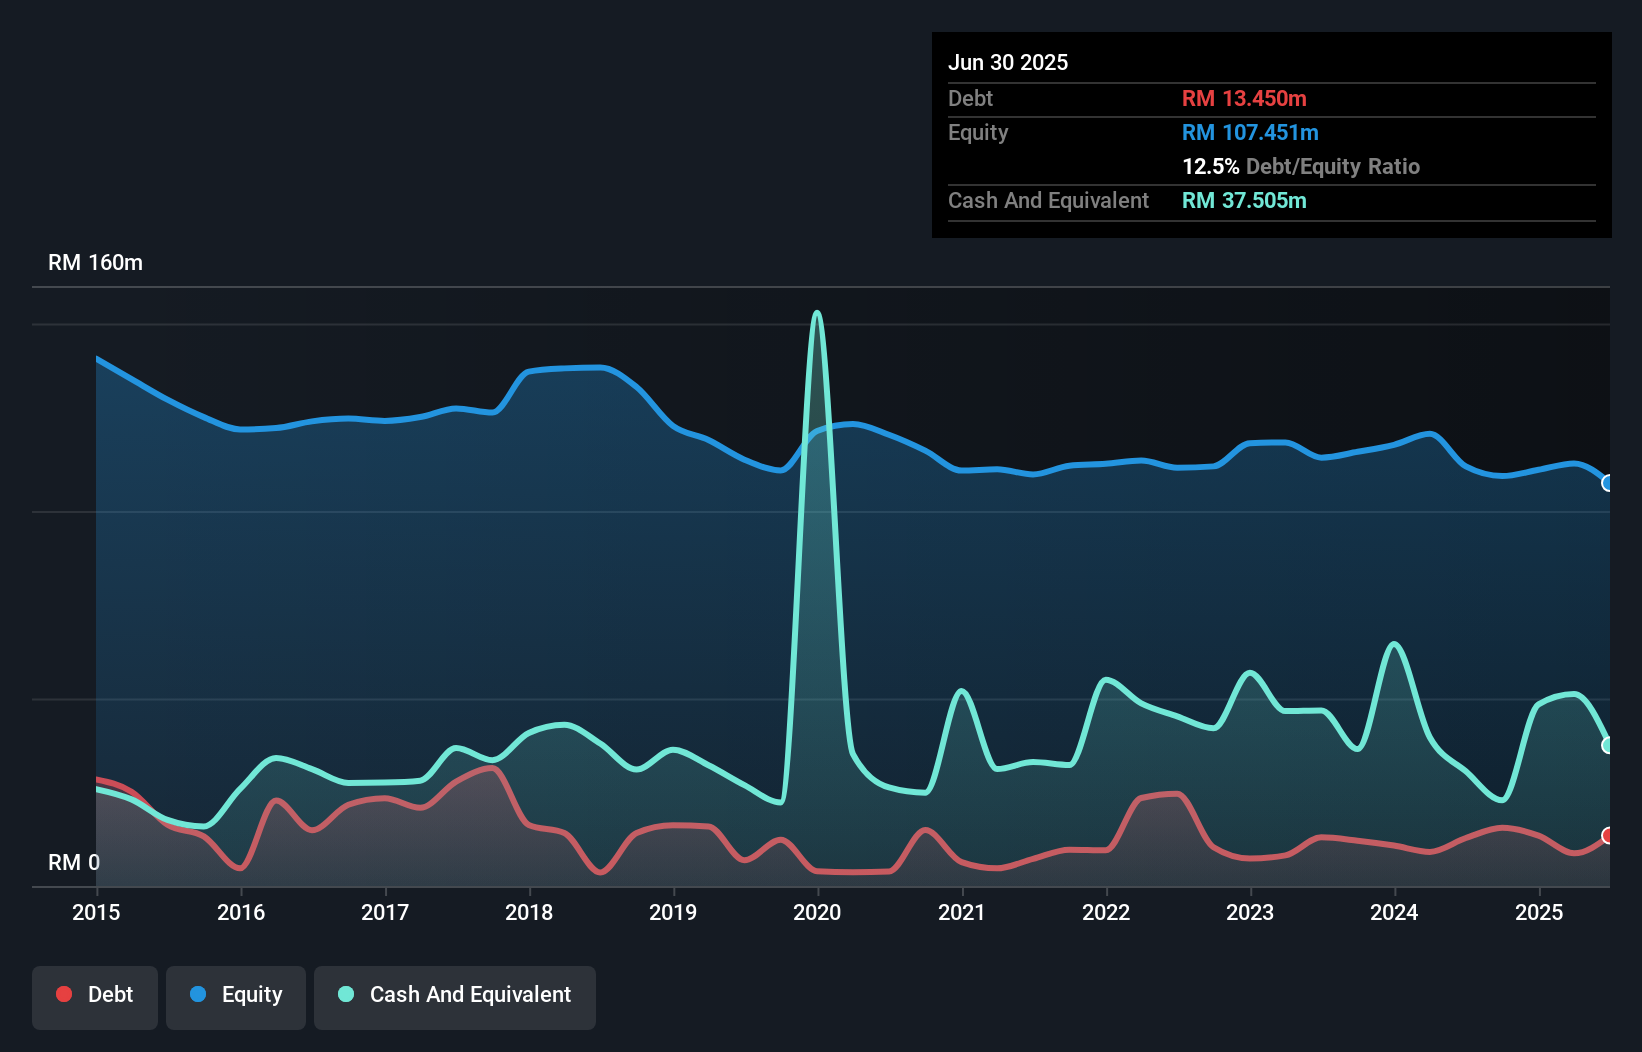
Task: Select the teal Cash And Equivalent legend dot
Action: (344, 994)
